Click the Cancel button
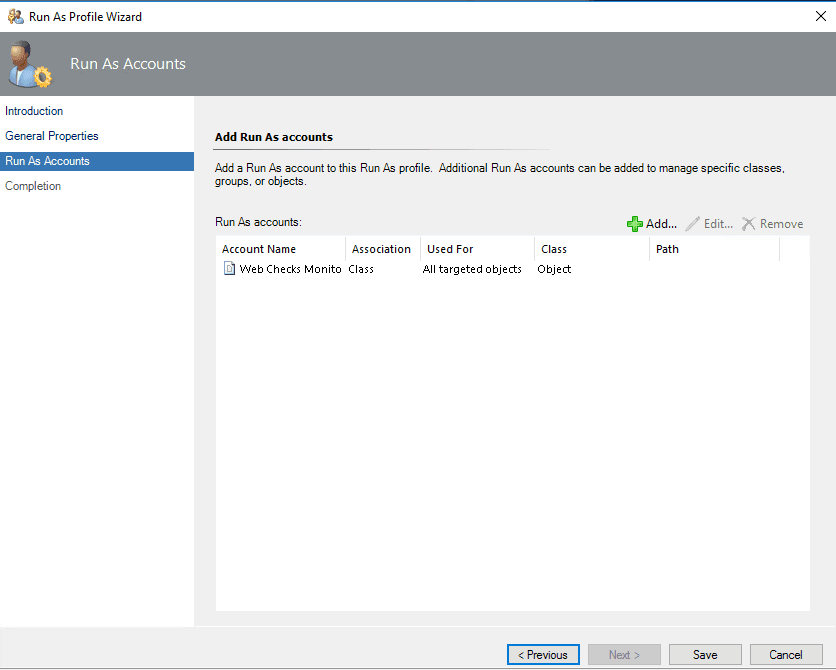 tap(786, 655)
